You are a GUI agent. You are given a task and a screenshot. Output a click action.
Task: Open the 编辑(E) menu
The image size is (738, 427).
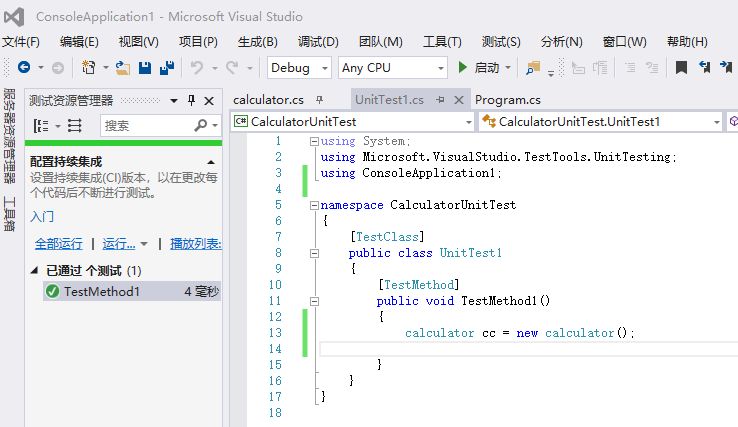pos(79,42)
